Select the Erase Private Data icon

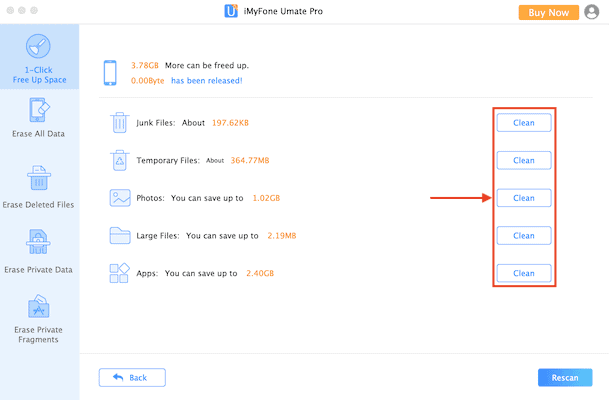[x=38, y=242]
